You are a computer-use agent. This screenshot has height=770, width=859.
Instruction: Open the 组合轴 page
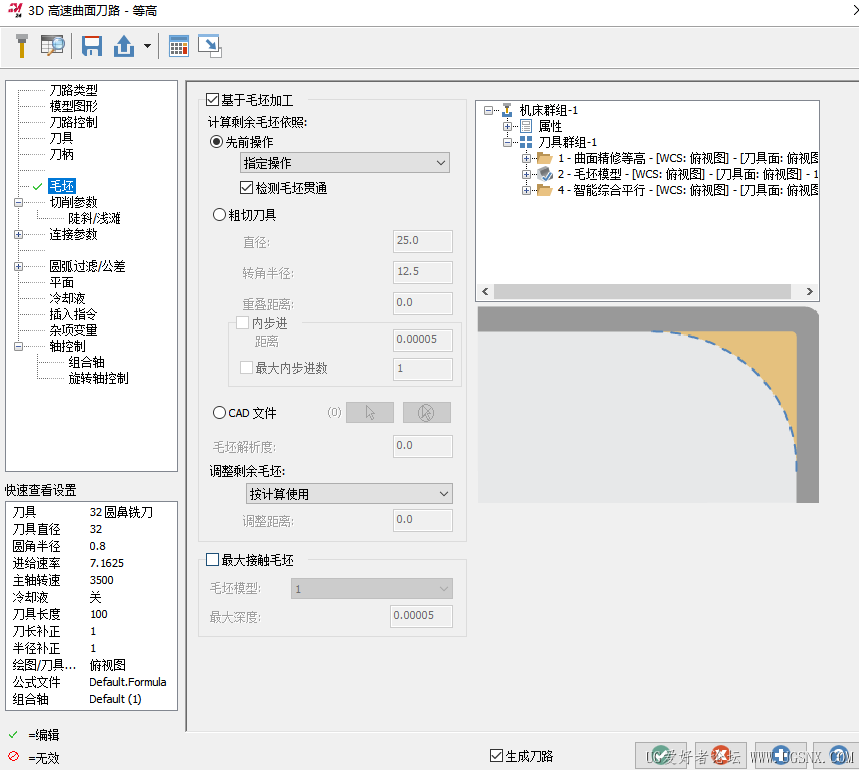coord(87,362)
